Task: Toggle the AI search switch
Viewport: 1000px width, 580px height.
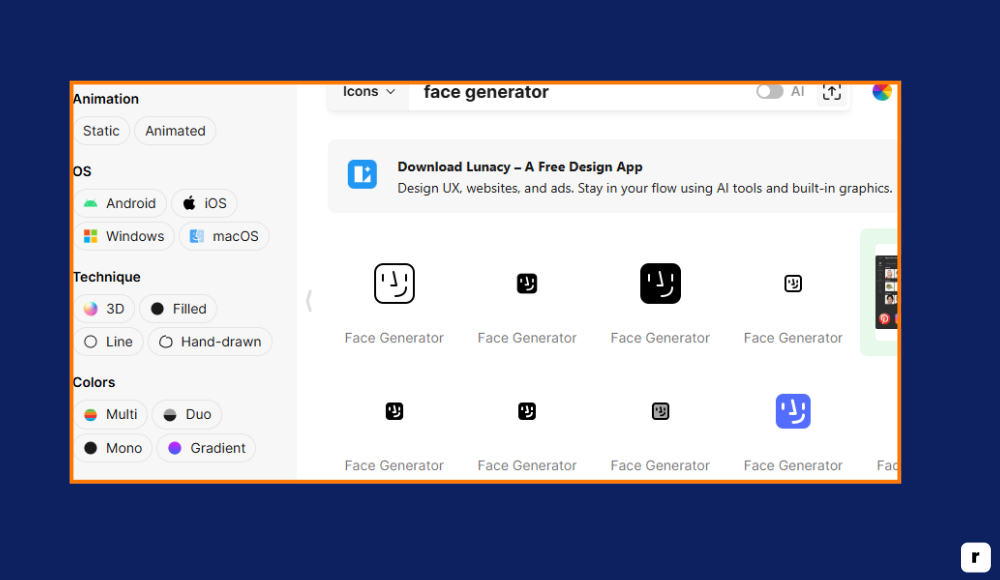Action: (770, 92)
